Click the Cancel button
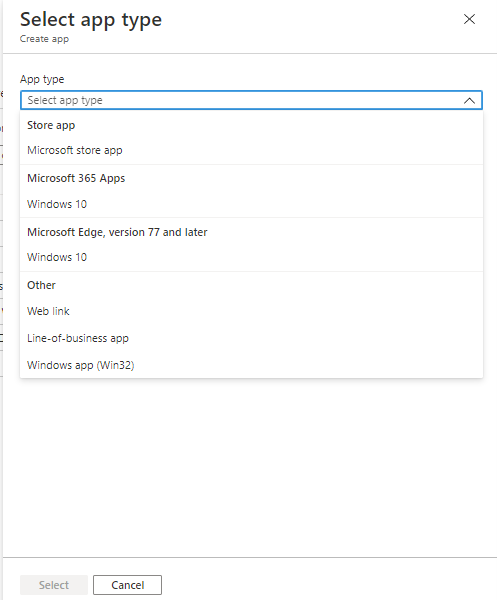The height and width of the screenshot is (600, 497). coord(127,585)
